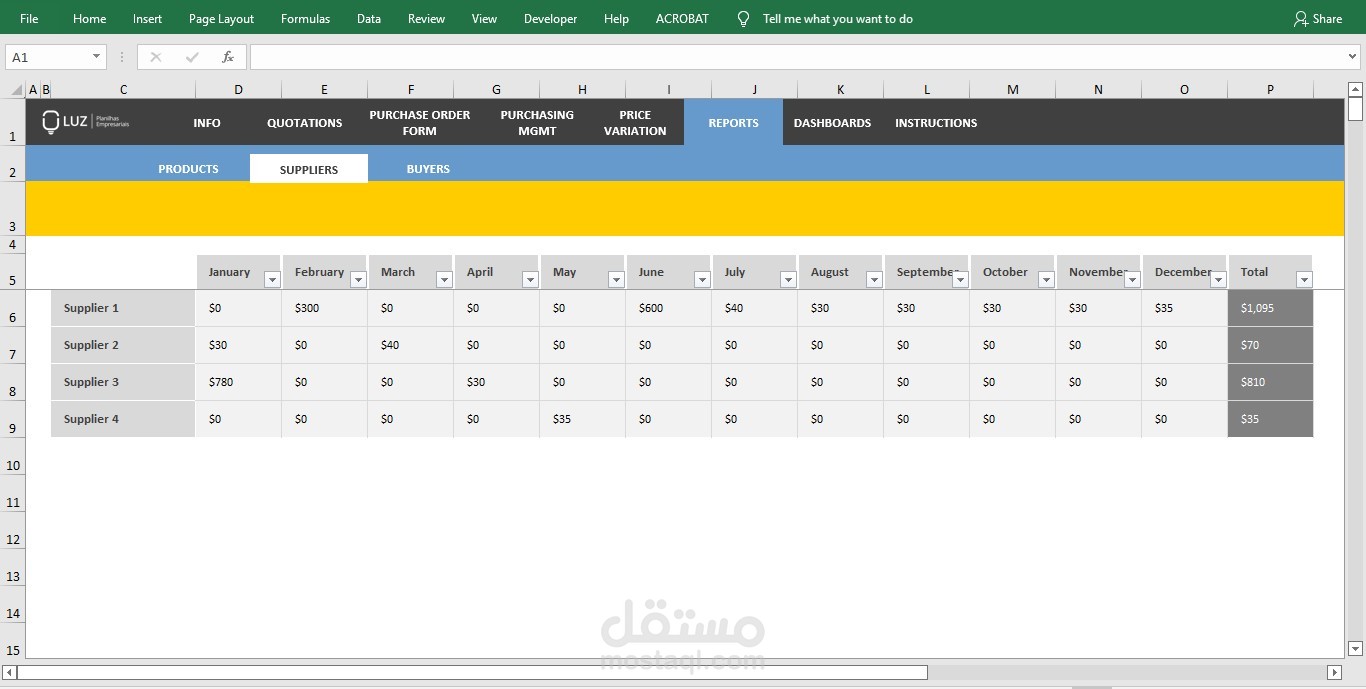The image size is (1366, 689).
Task: Select the $1,095 total cell
Action: pos(1270,308)
